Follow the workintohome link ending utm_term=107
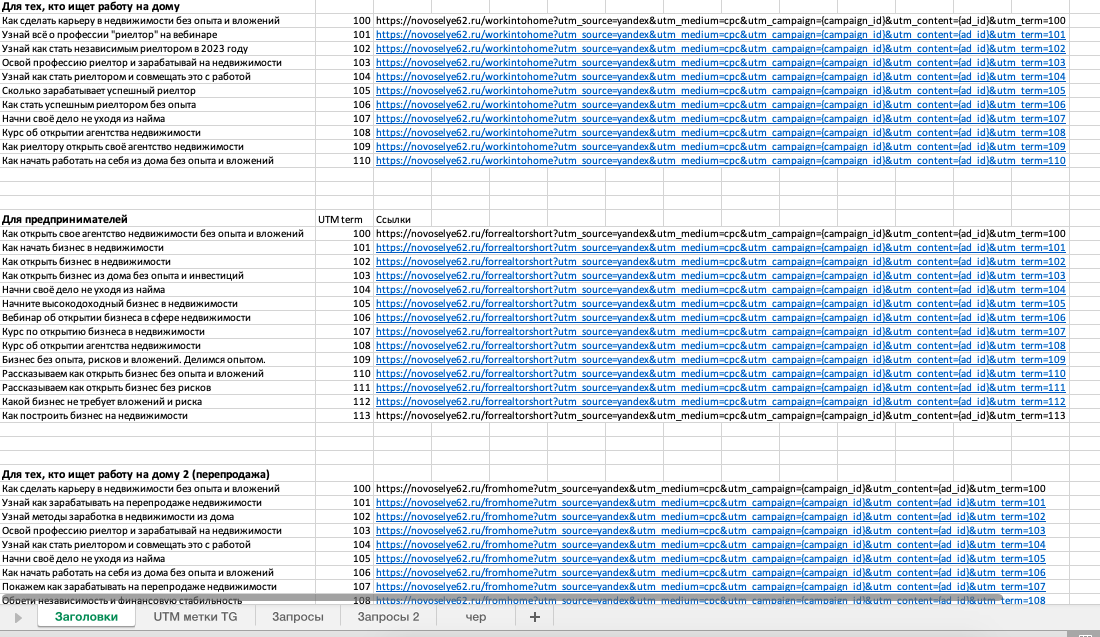The height and width of the screenshot is (637, 1100). [720, 119]
